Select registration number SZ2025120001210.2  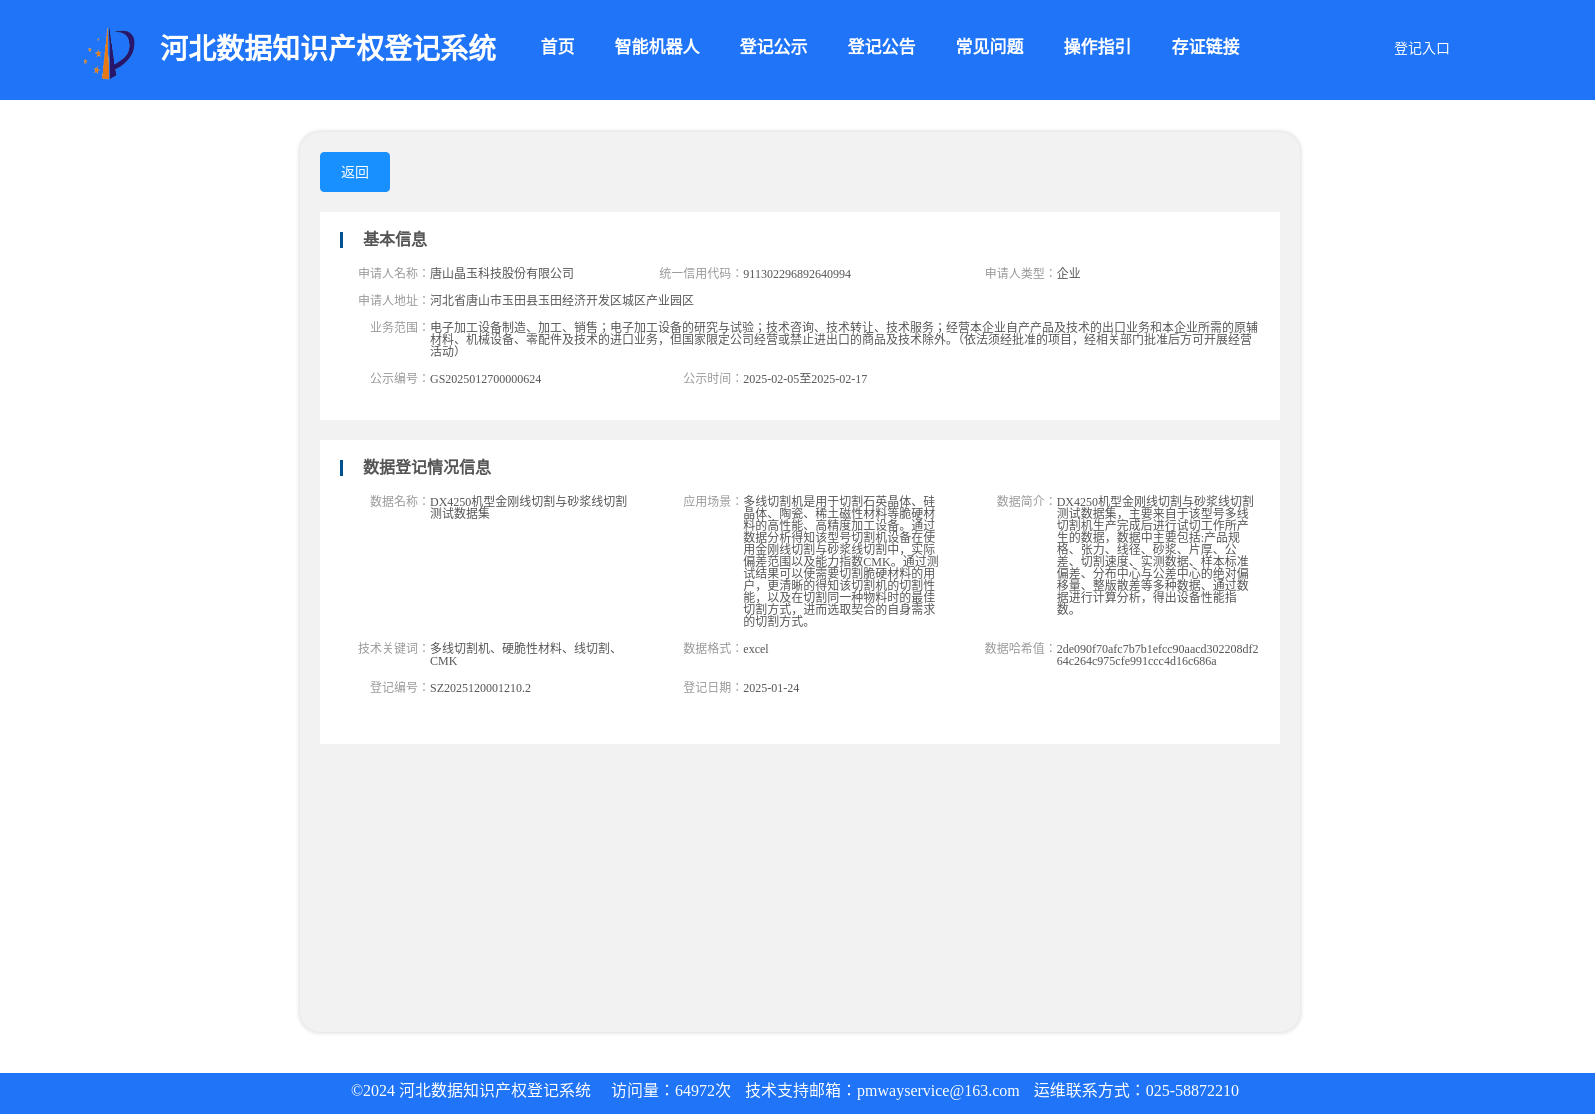pyautogui.click(x=480, y=688)
